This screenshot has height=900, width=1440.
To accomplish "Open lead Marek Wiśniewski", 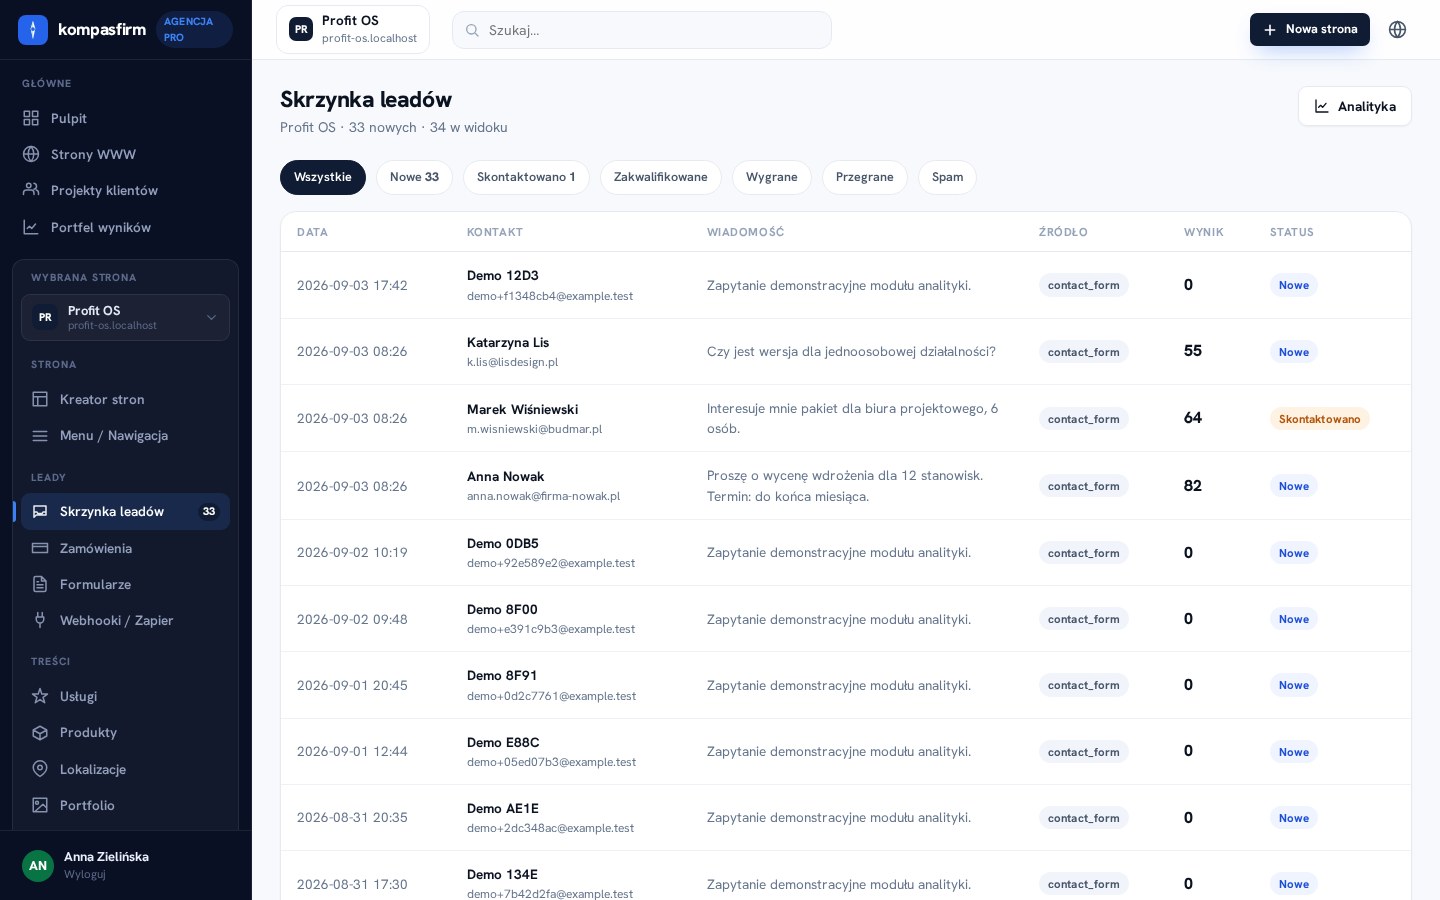I will point(846,418).
